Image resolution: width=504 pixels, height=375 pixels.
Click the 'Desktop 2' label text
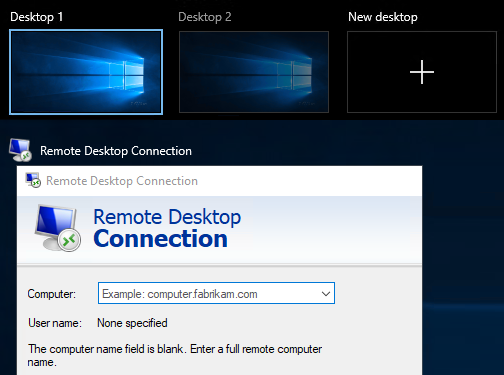click(205, 17)
